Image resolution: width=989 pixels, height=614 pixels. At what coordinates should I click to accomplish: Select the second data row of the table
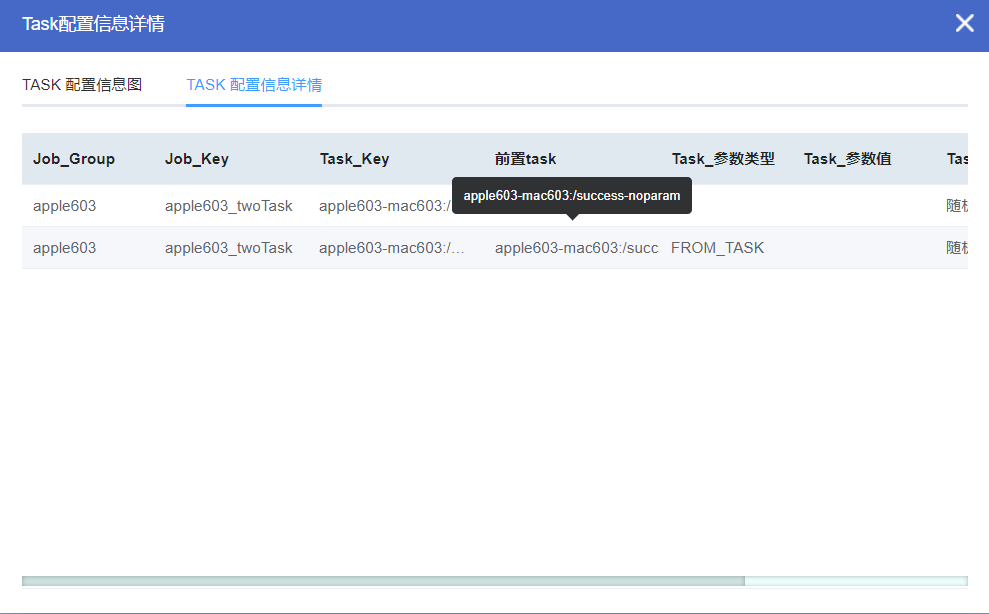[150, 247]
